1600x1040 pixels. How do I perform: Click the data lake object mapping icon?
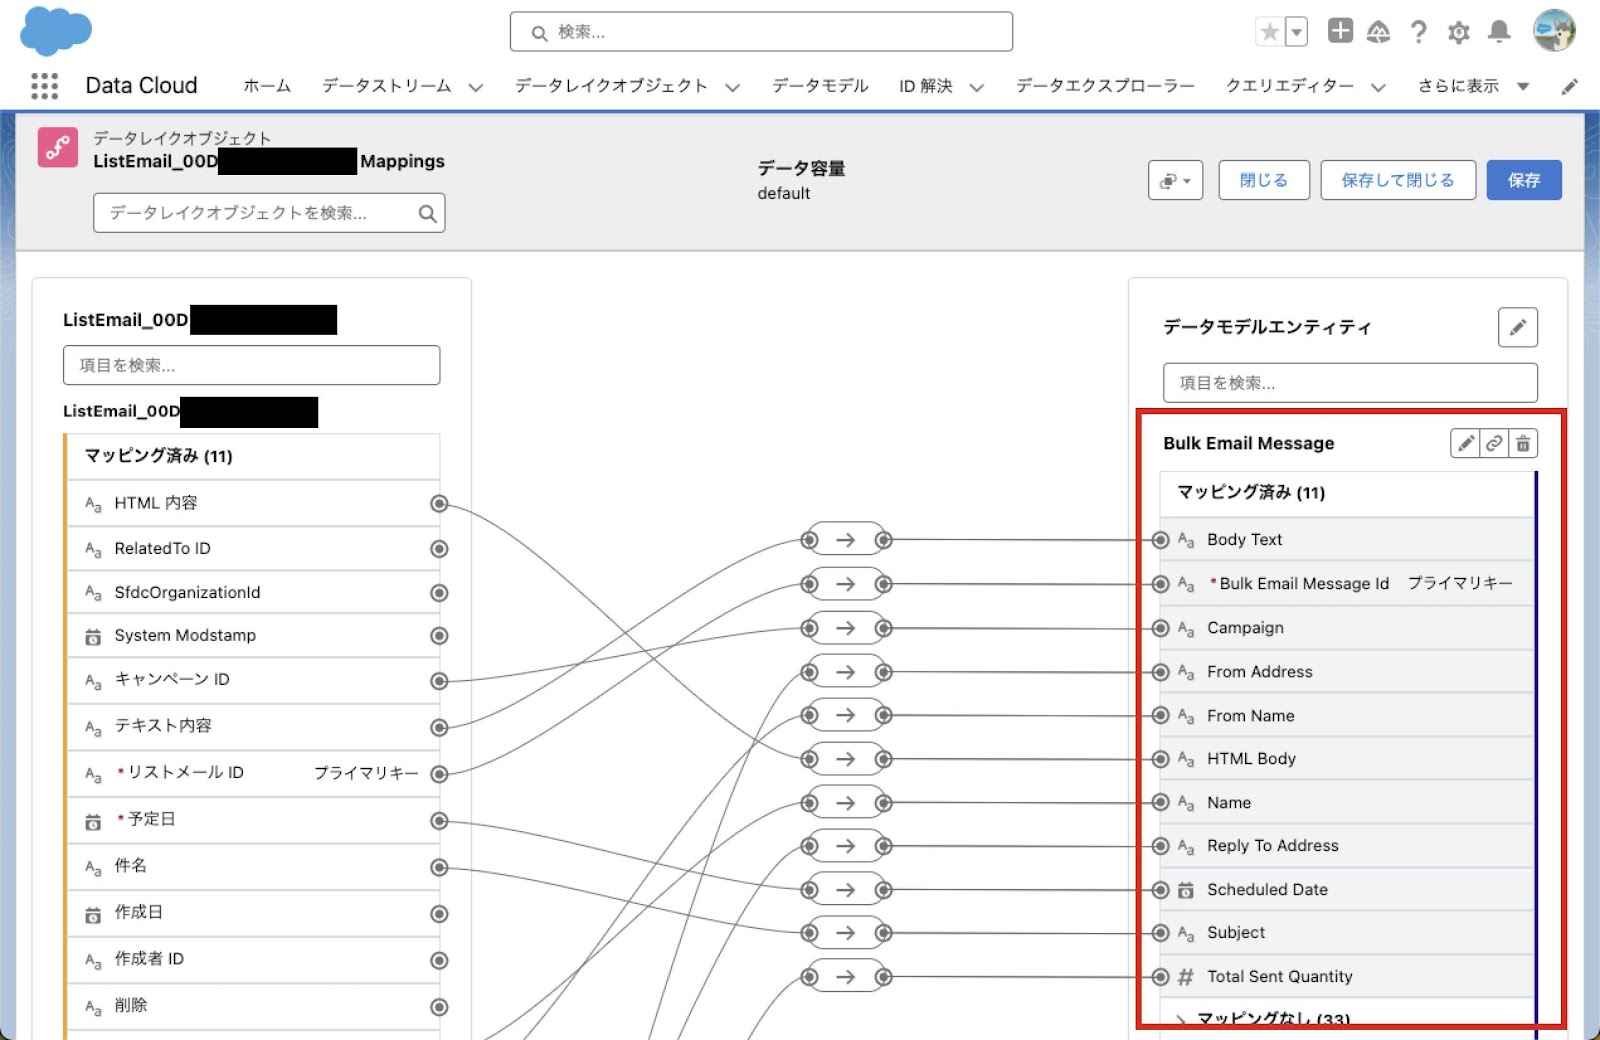[58, 147]
